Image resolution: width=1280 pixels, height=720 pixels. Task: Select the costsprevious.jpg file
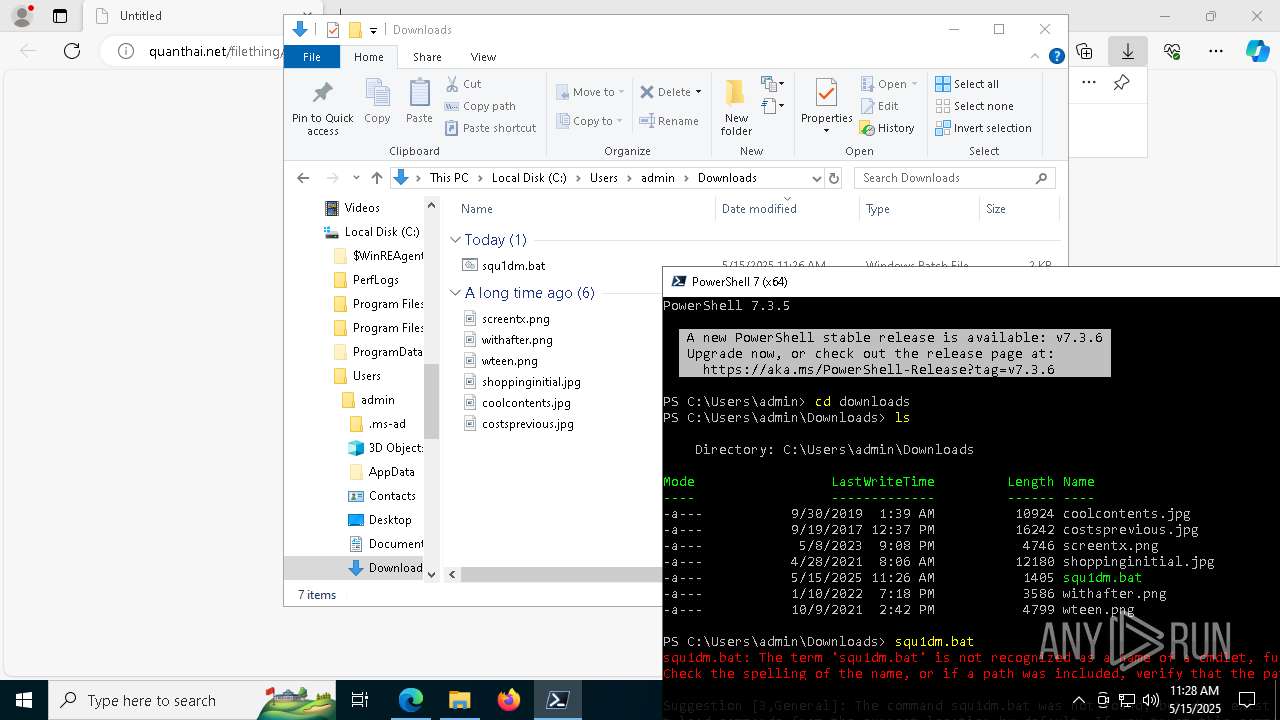pos(527,424)
